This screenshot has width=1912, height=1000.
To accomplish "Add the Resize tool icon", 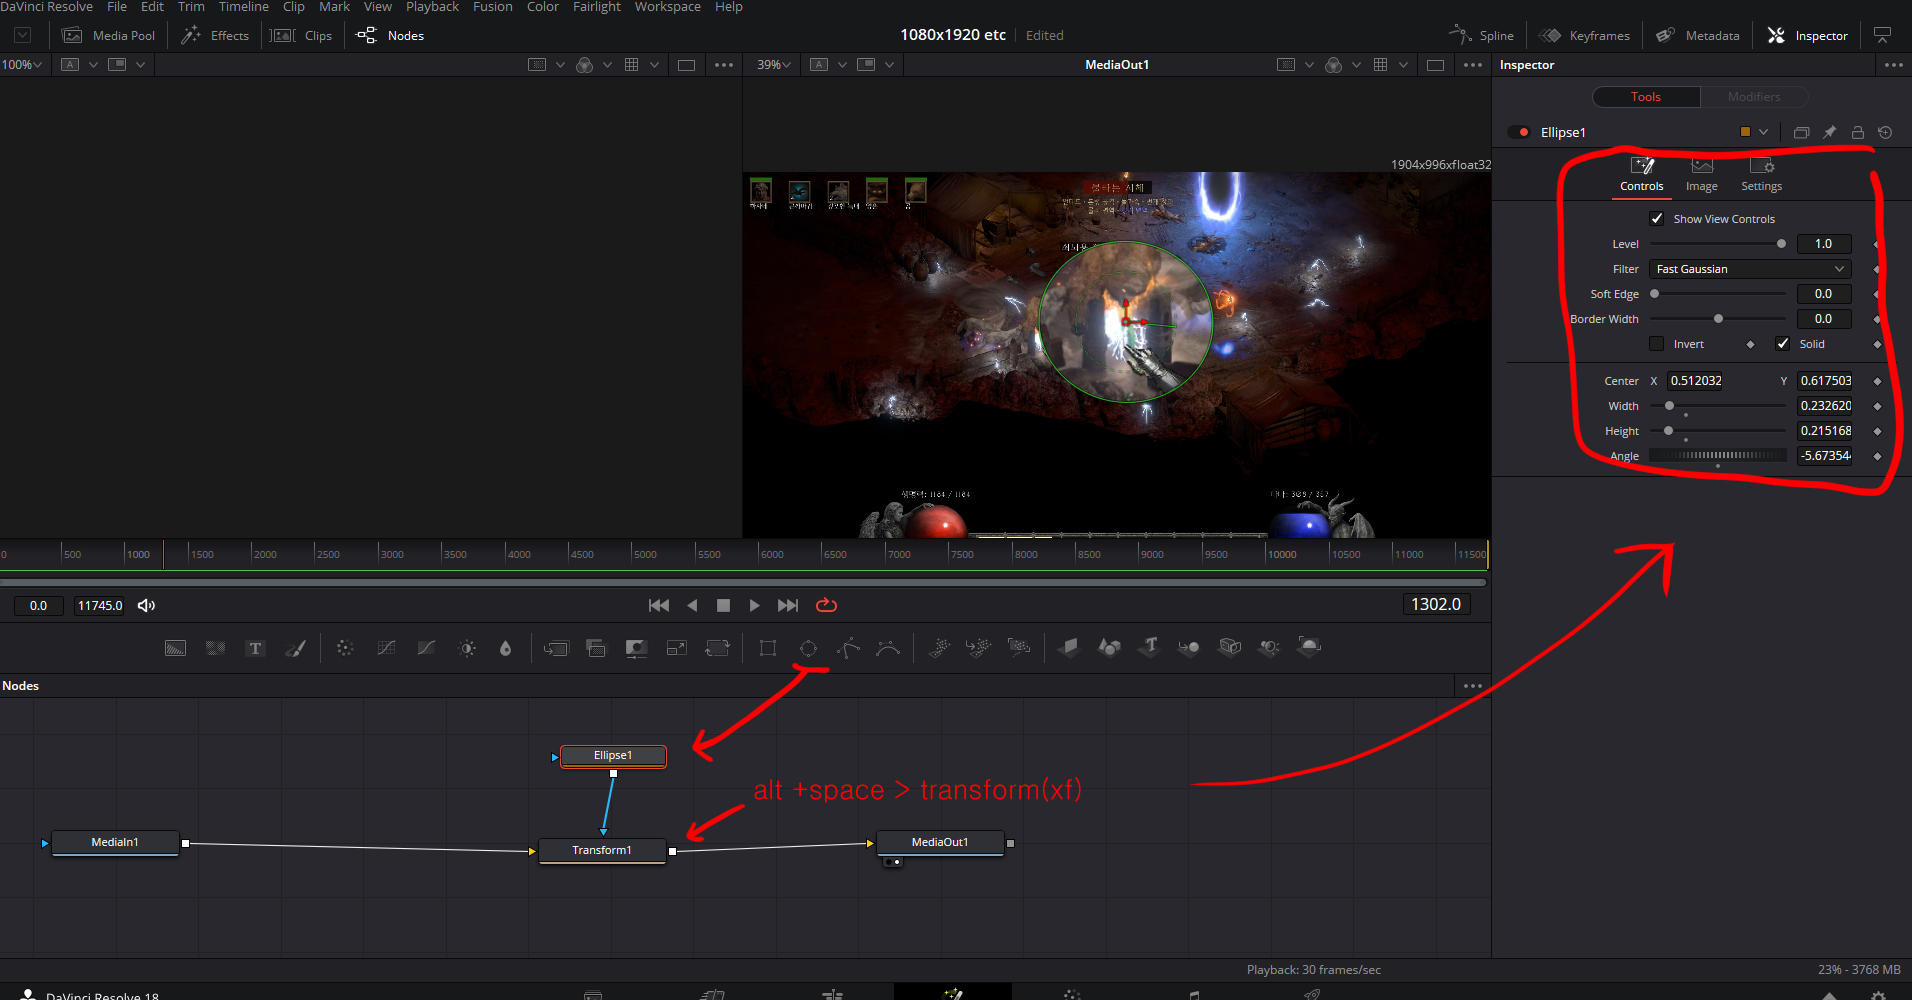I will pos(677,648).
